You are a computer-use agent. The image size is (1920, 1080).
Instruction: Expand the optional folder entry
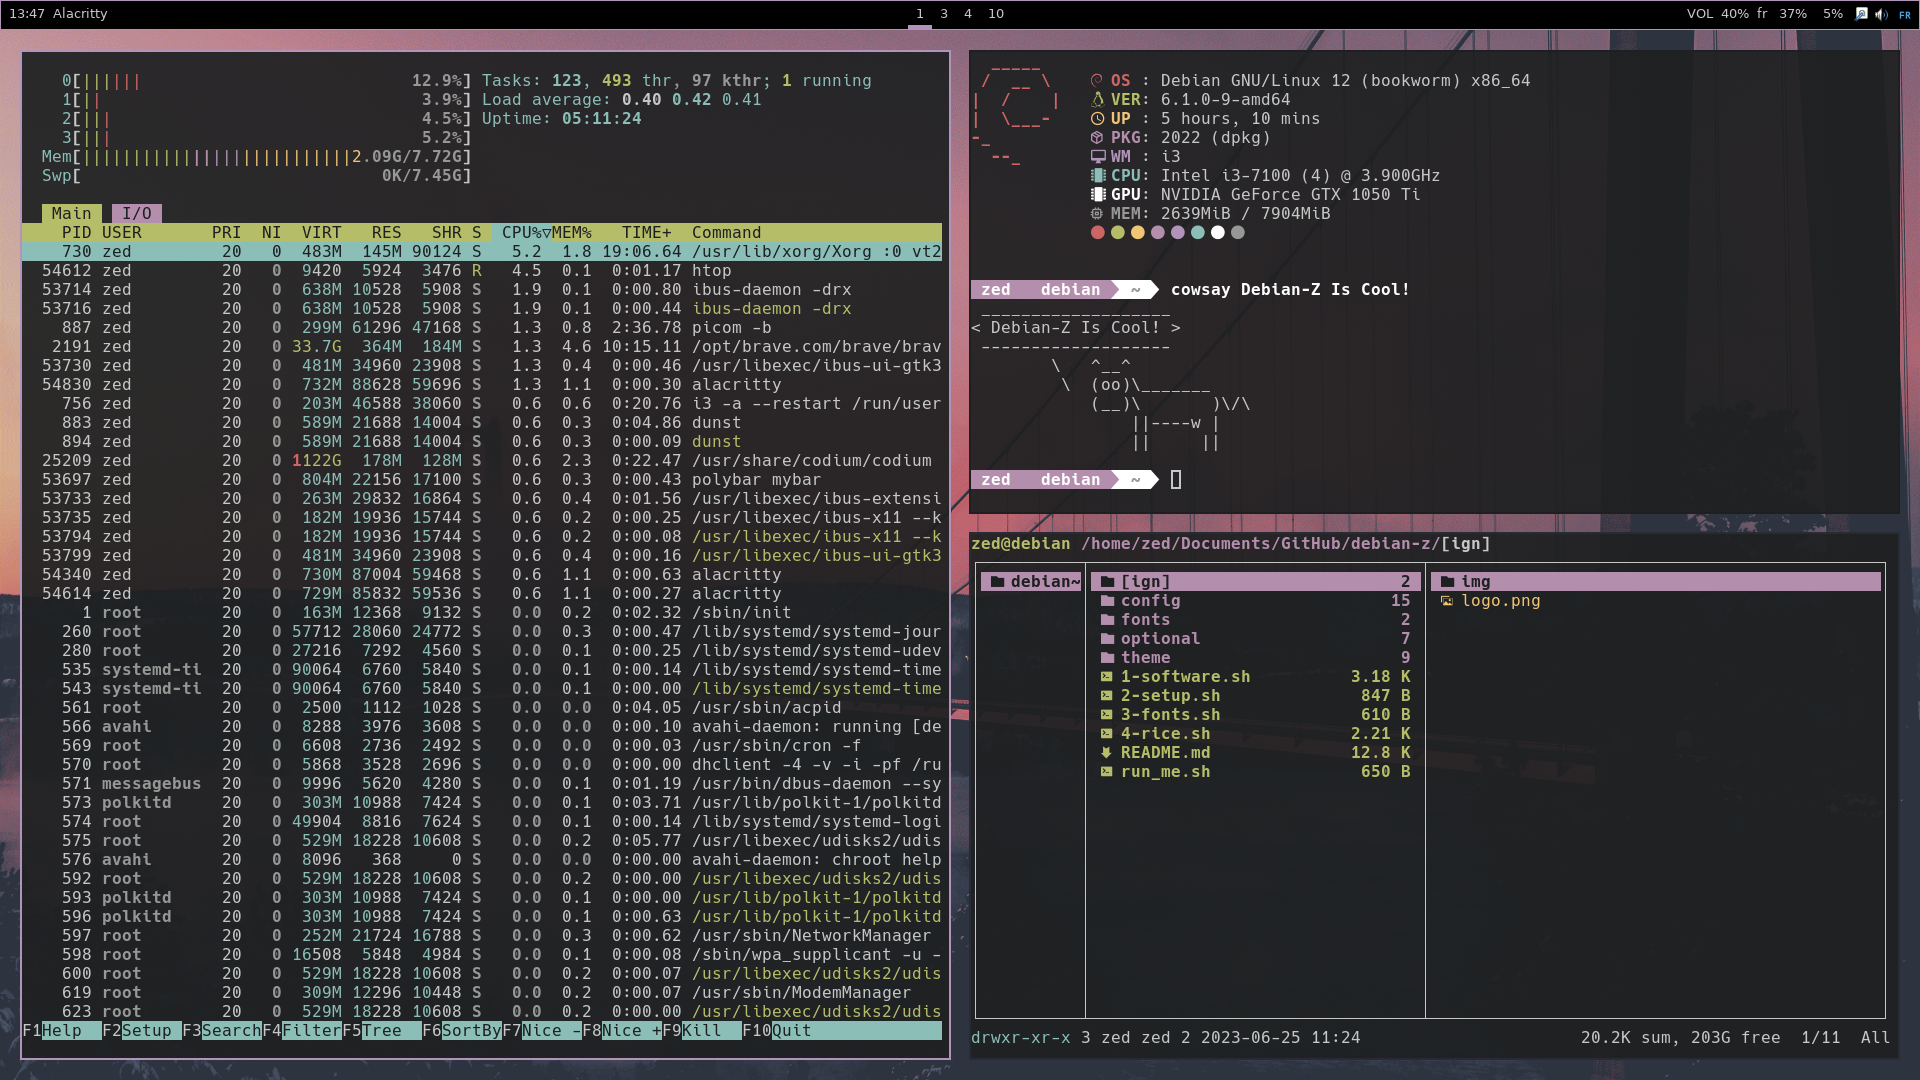(x=1160, y=638)
